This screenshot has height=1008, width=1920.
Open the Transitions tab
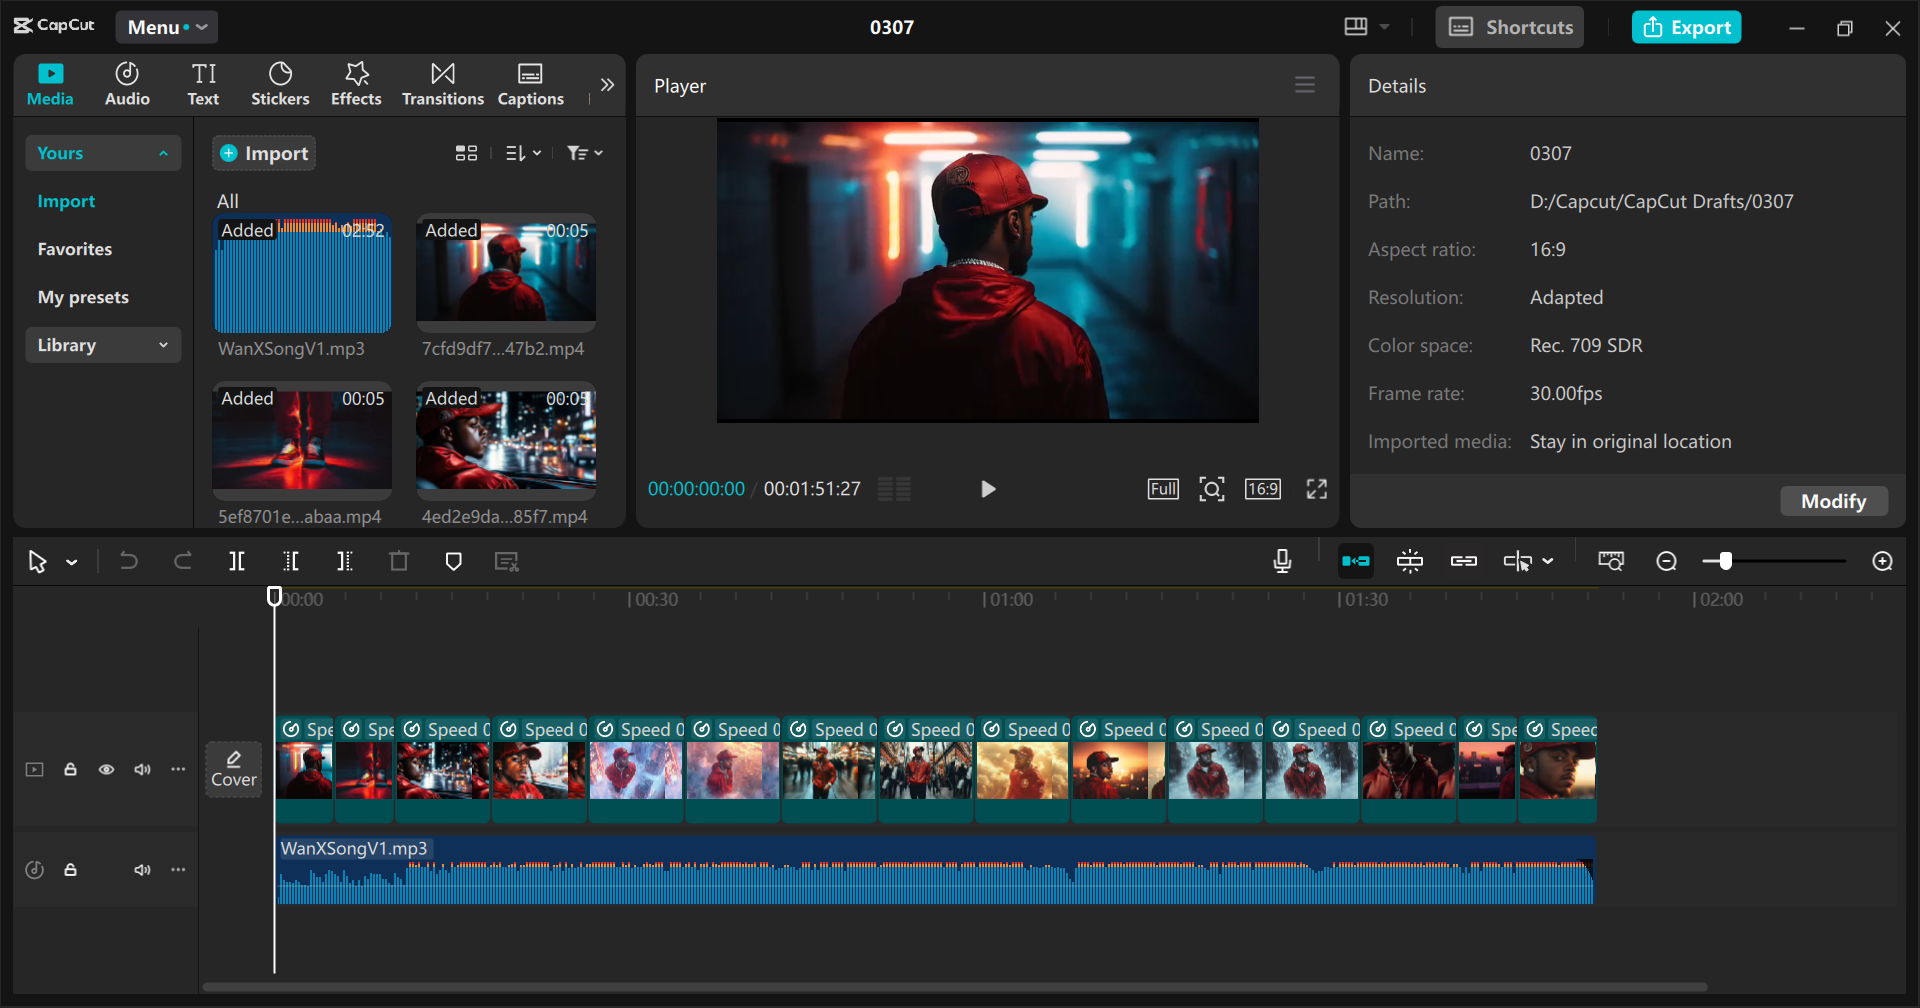tap(442, 84)
